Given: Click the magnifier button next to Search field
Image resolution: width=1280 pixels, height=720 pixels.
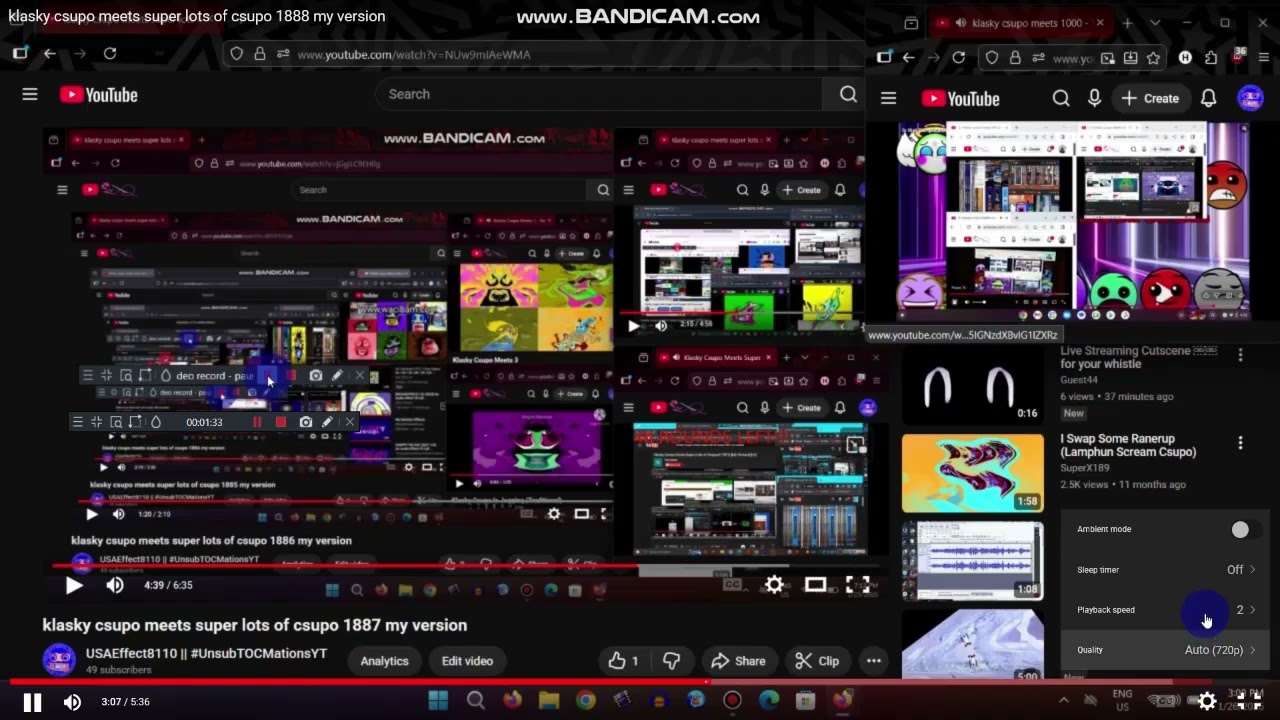Looking at the screenshot, I should point(848,94).
